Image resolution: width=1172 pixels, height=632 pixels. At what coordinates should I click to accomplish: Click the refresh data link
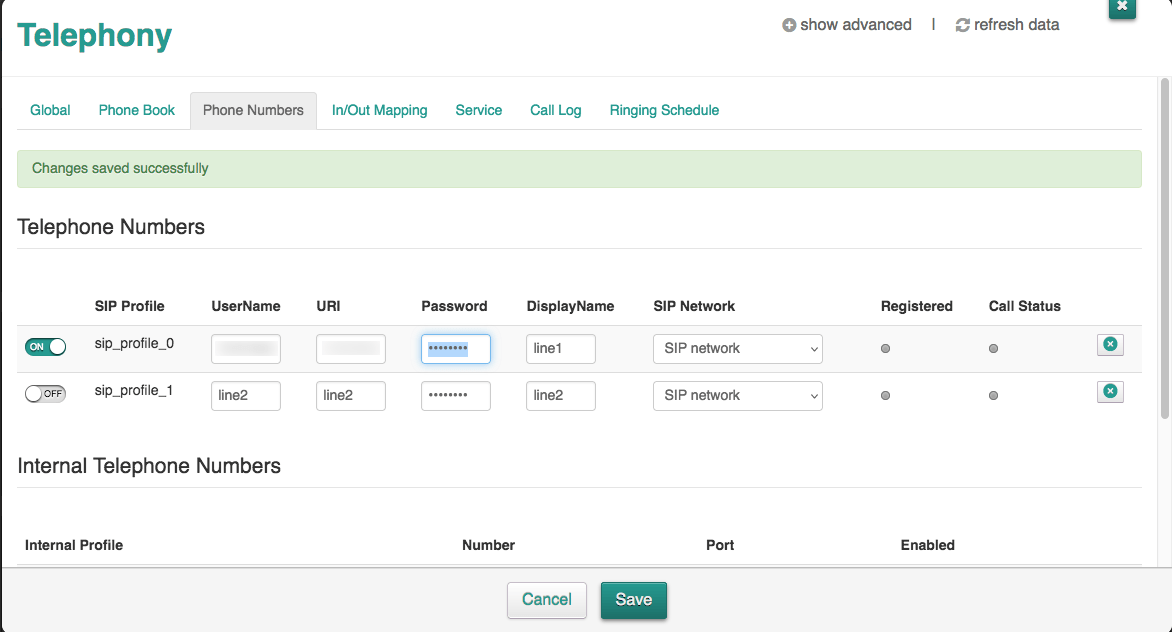click(1017, 25)
